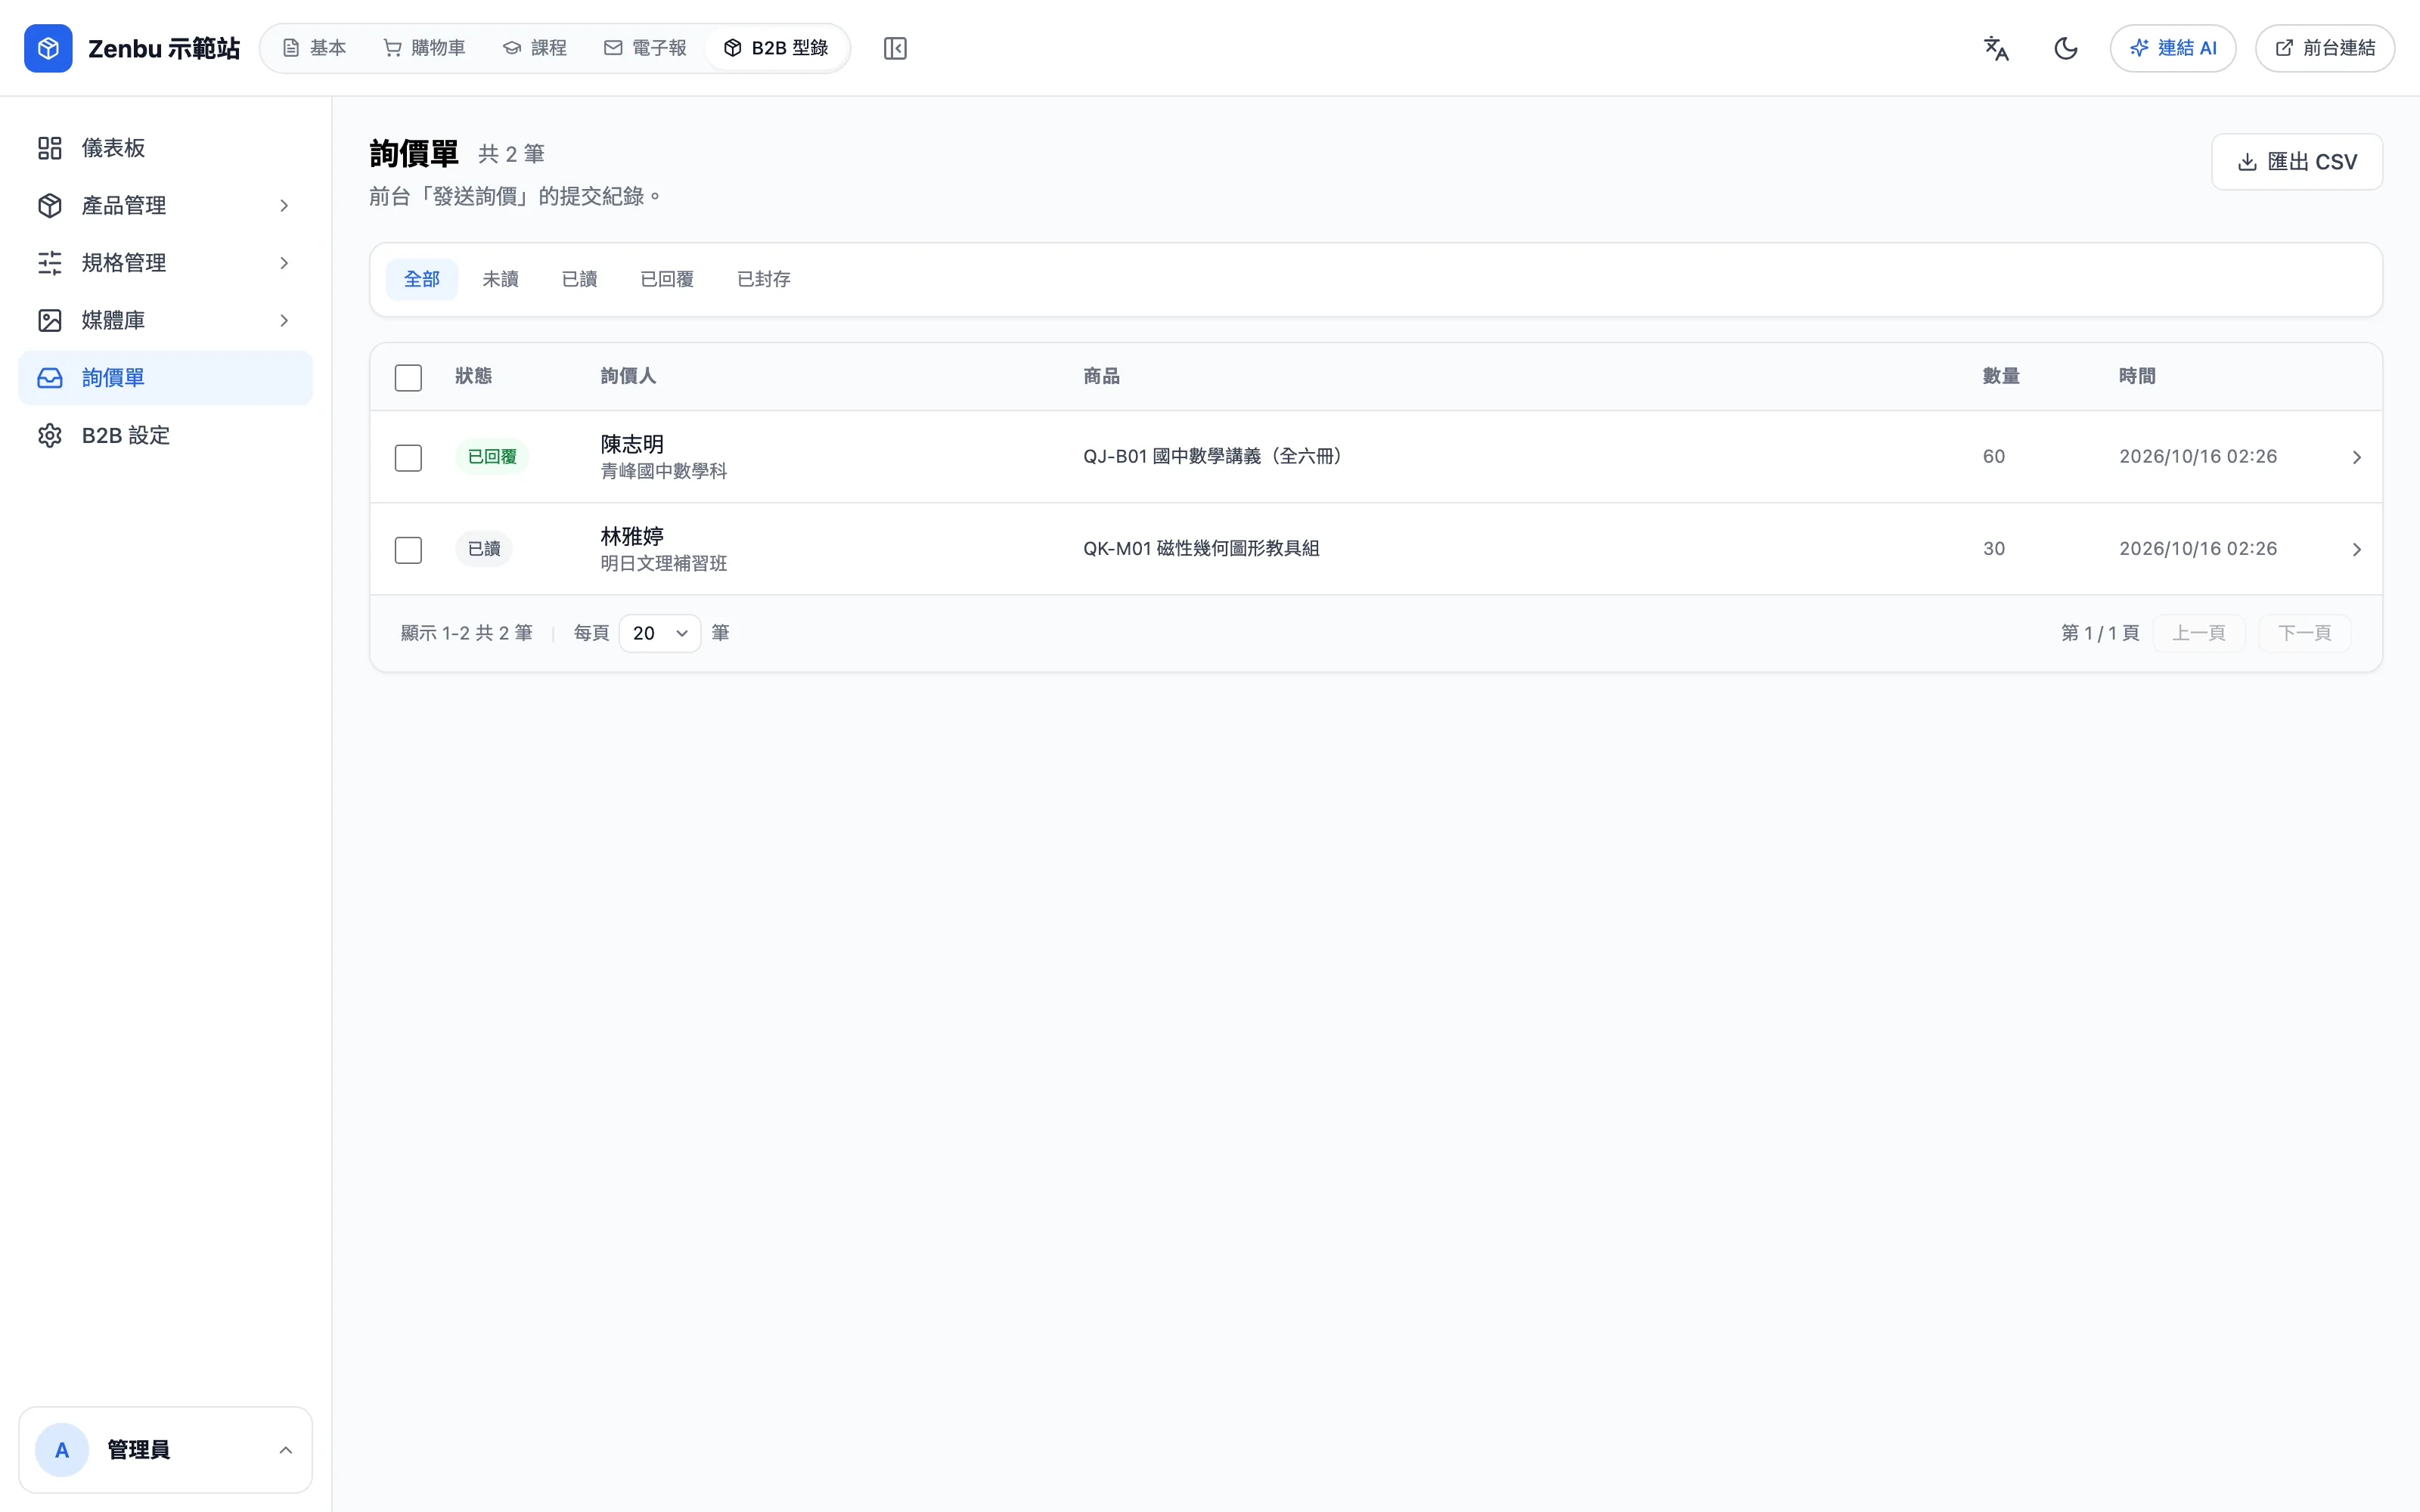Click product QK-M01 磁性幾何圖形教具組
This screenshot has height=1512, width=2420.
[x=1201, y=549]
